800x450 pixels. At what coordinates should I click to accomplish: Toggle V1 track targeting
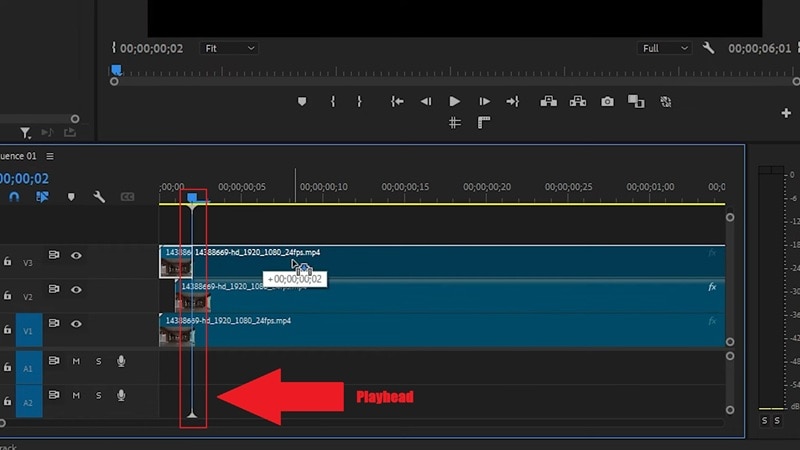(x=29, y=331)
